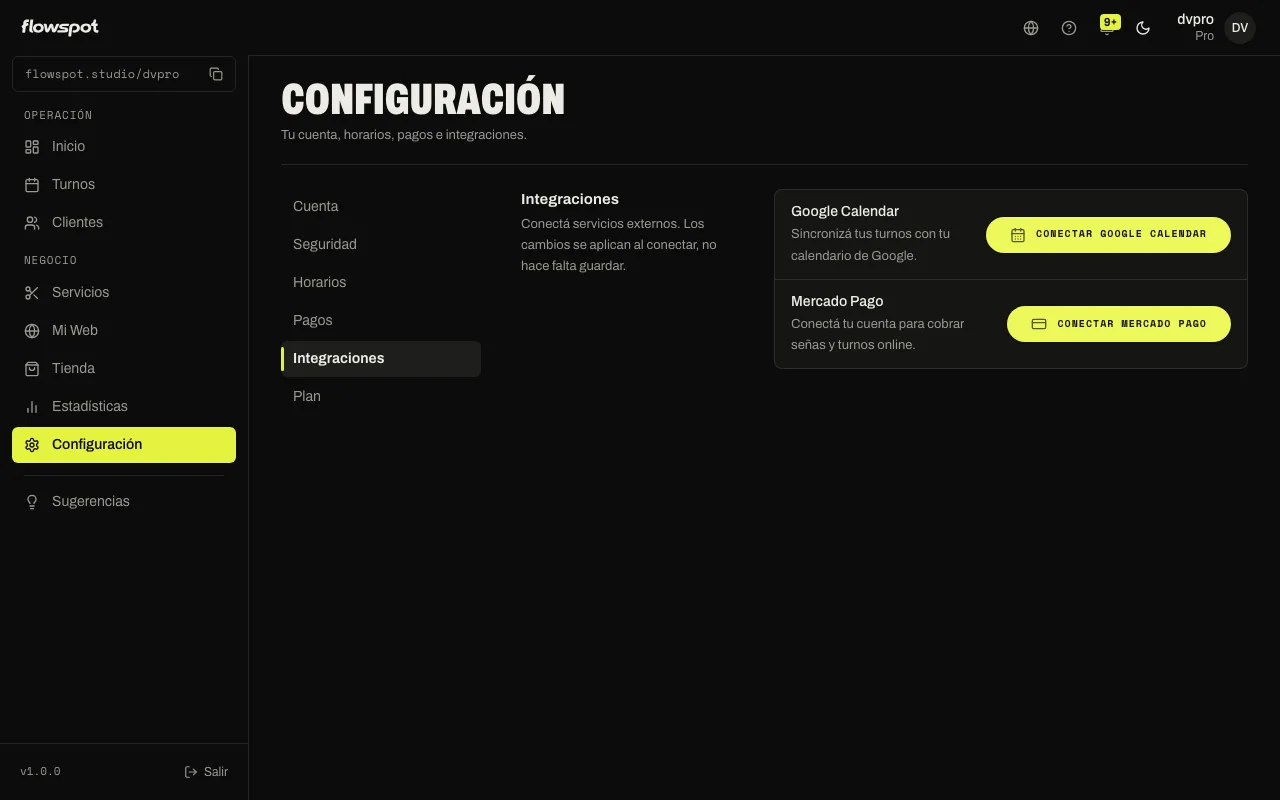Click the flowspot logo

point(60,28)
